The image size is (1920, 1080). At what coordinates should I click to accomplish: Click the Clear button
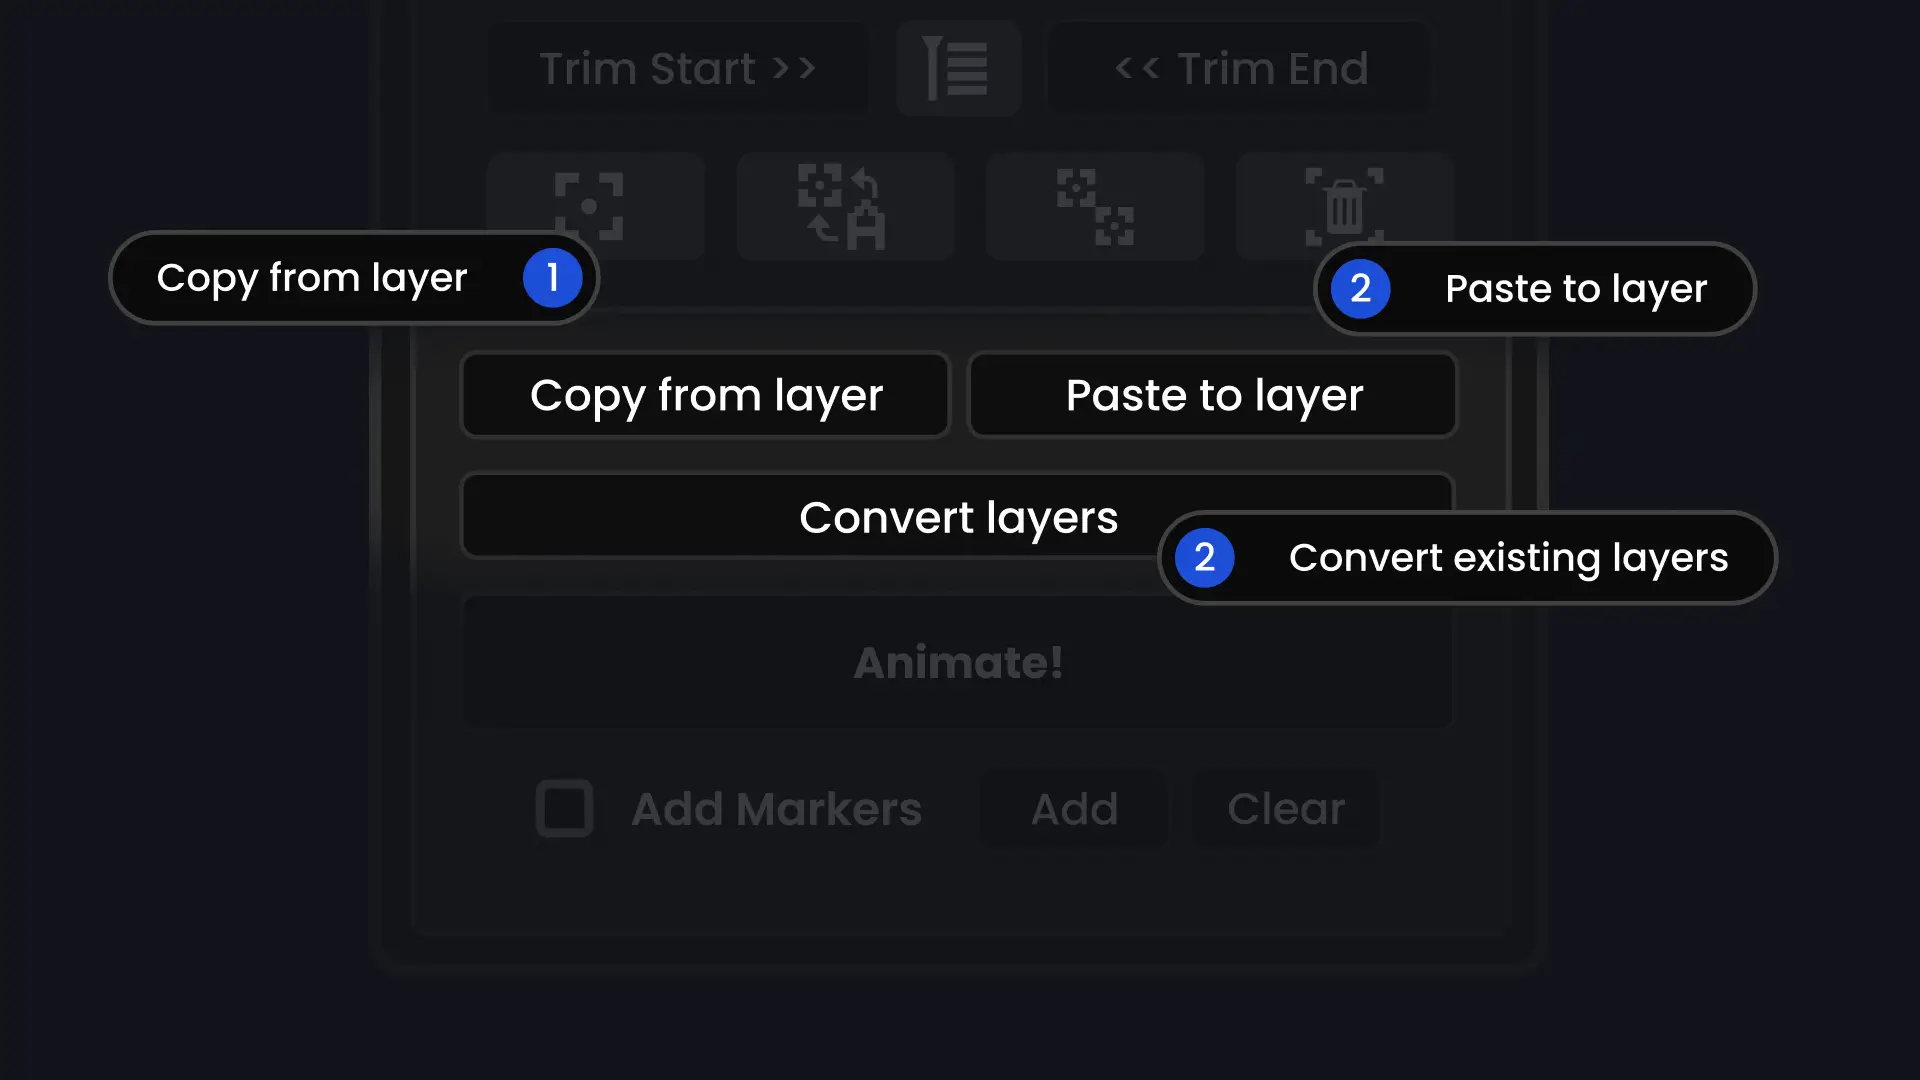pyautogui.click(x=1286, y=809)
